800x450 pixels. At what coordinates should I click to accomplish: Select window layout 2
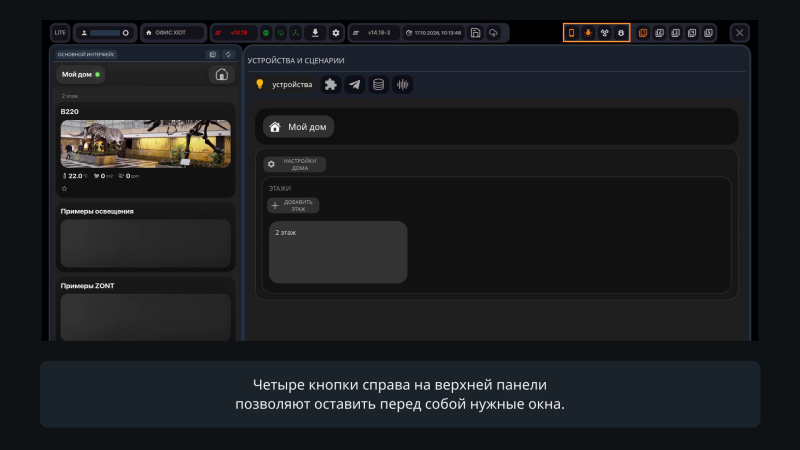point(659,33)
